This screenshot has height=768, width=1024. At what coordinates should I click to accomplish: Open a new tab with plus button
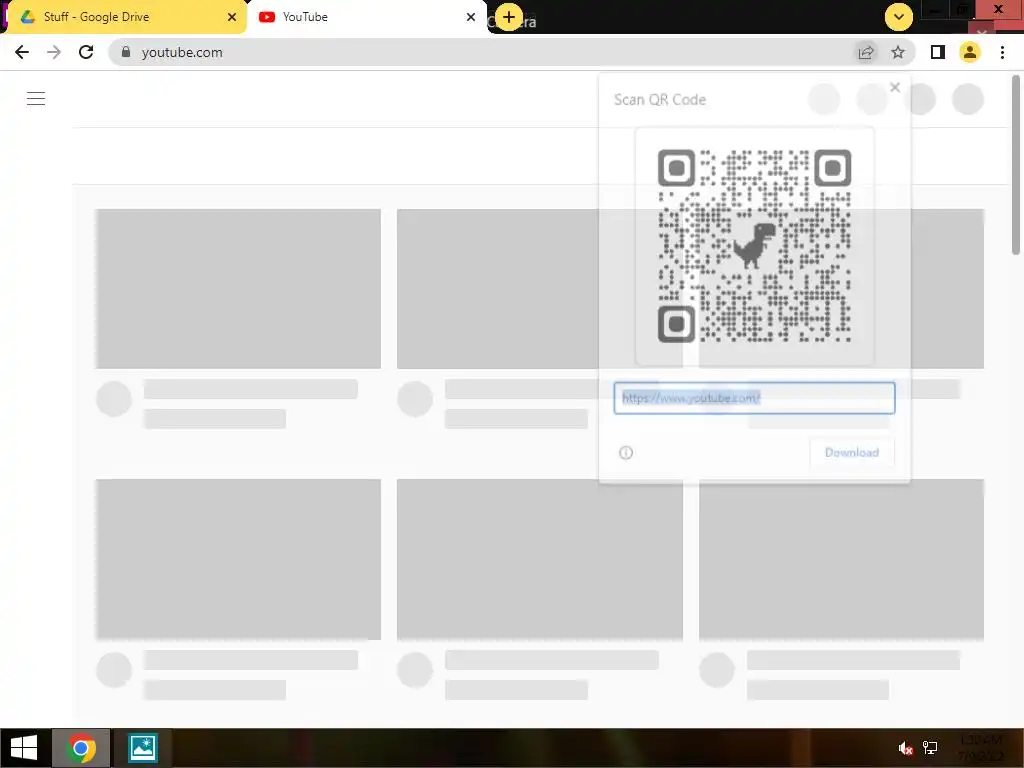(x=509, y=17)
